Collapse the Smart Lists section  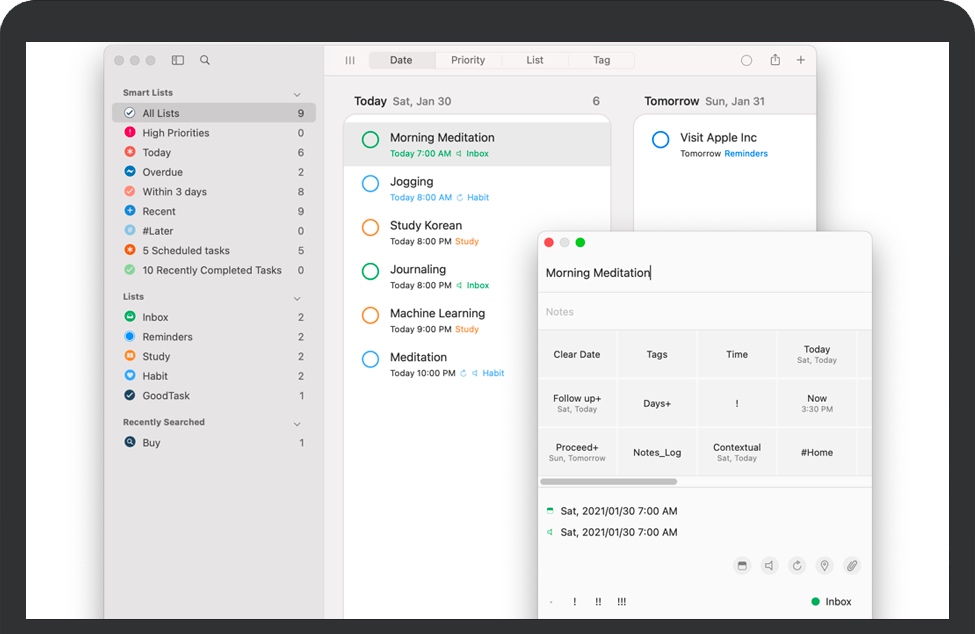point(297,94)
